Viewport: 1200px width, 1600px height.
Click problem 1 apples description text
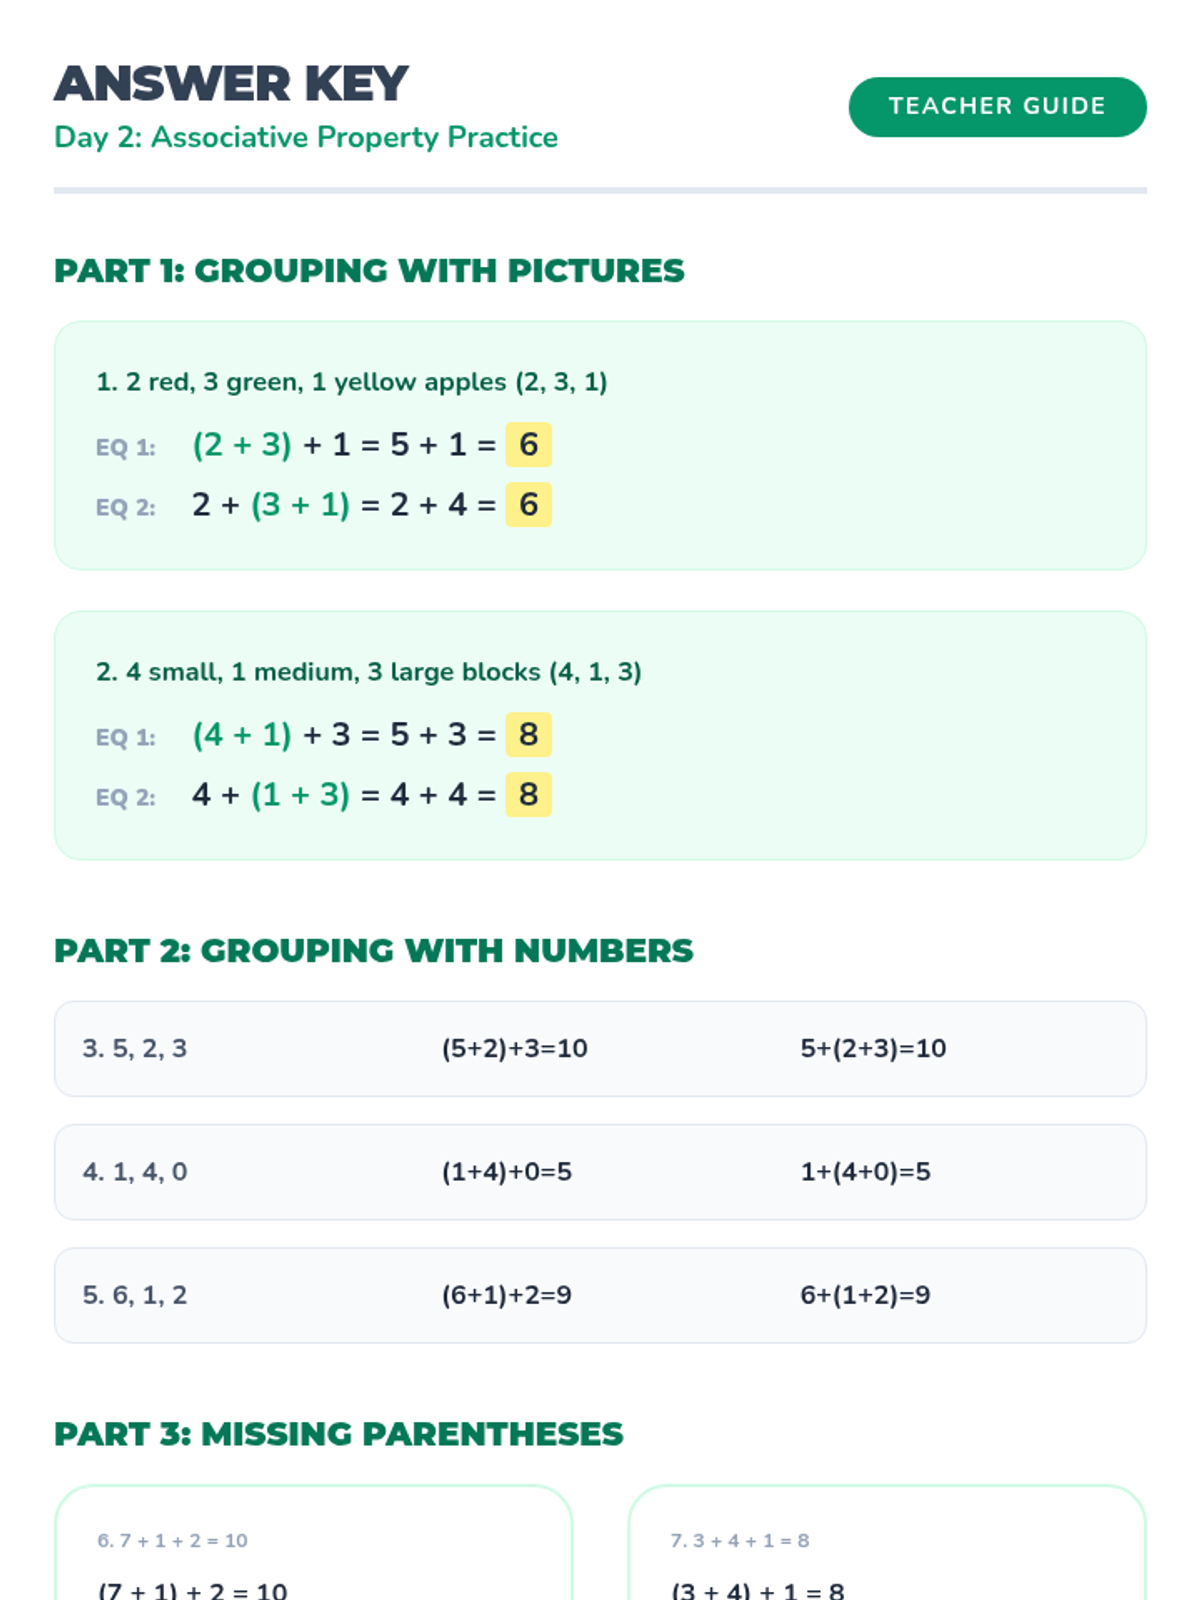351,382
